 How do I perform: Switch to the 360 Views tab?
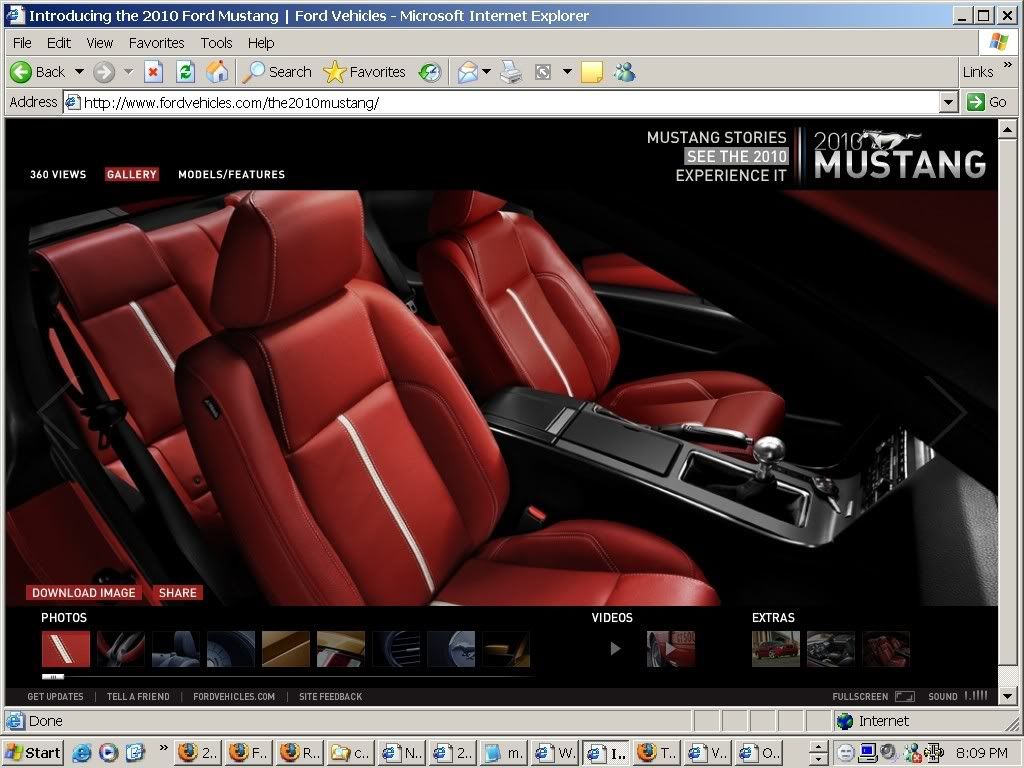(58, 174)
